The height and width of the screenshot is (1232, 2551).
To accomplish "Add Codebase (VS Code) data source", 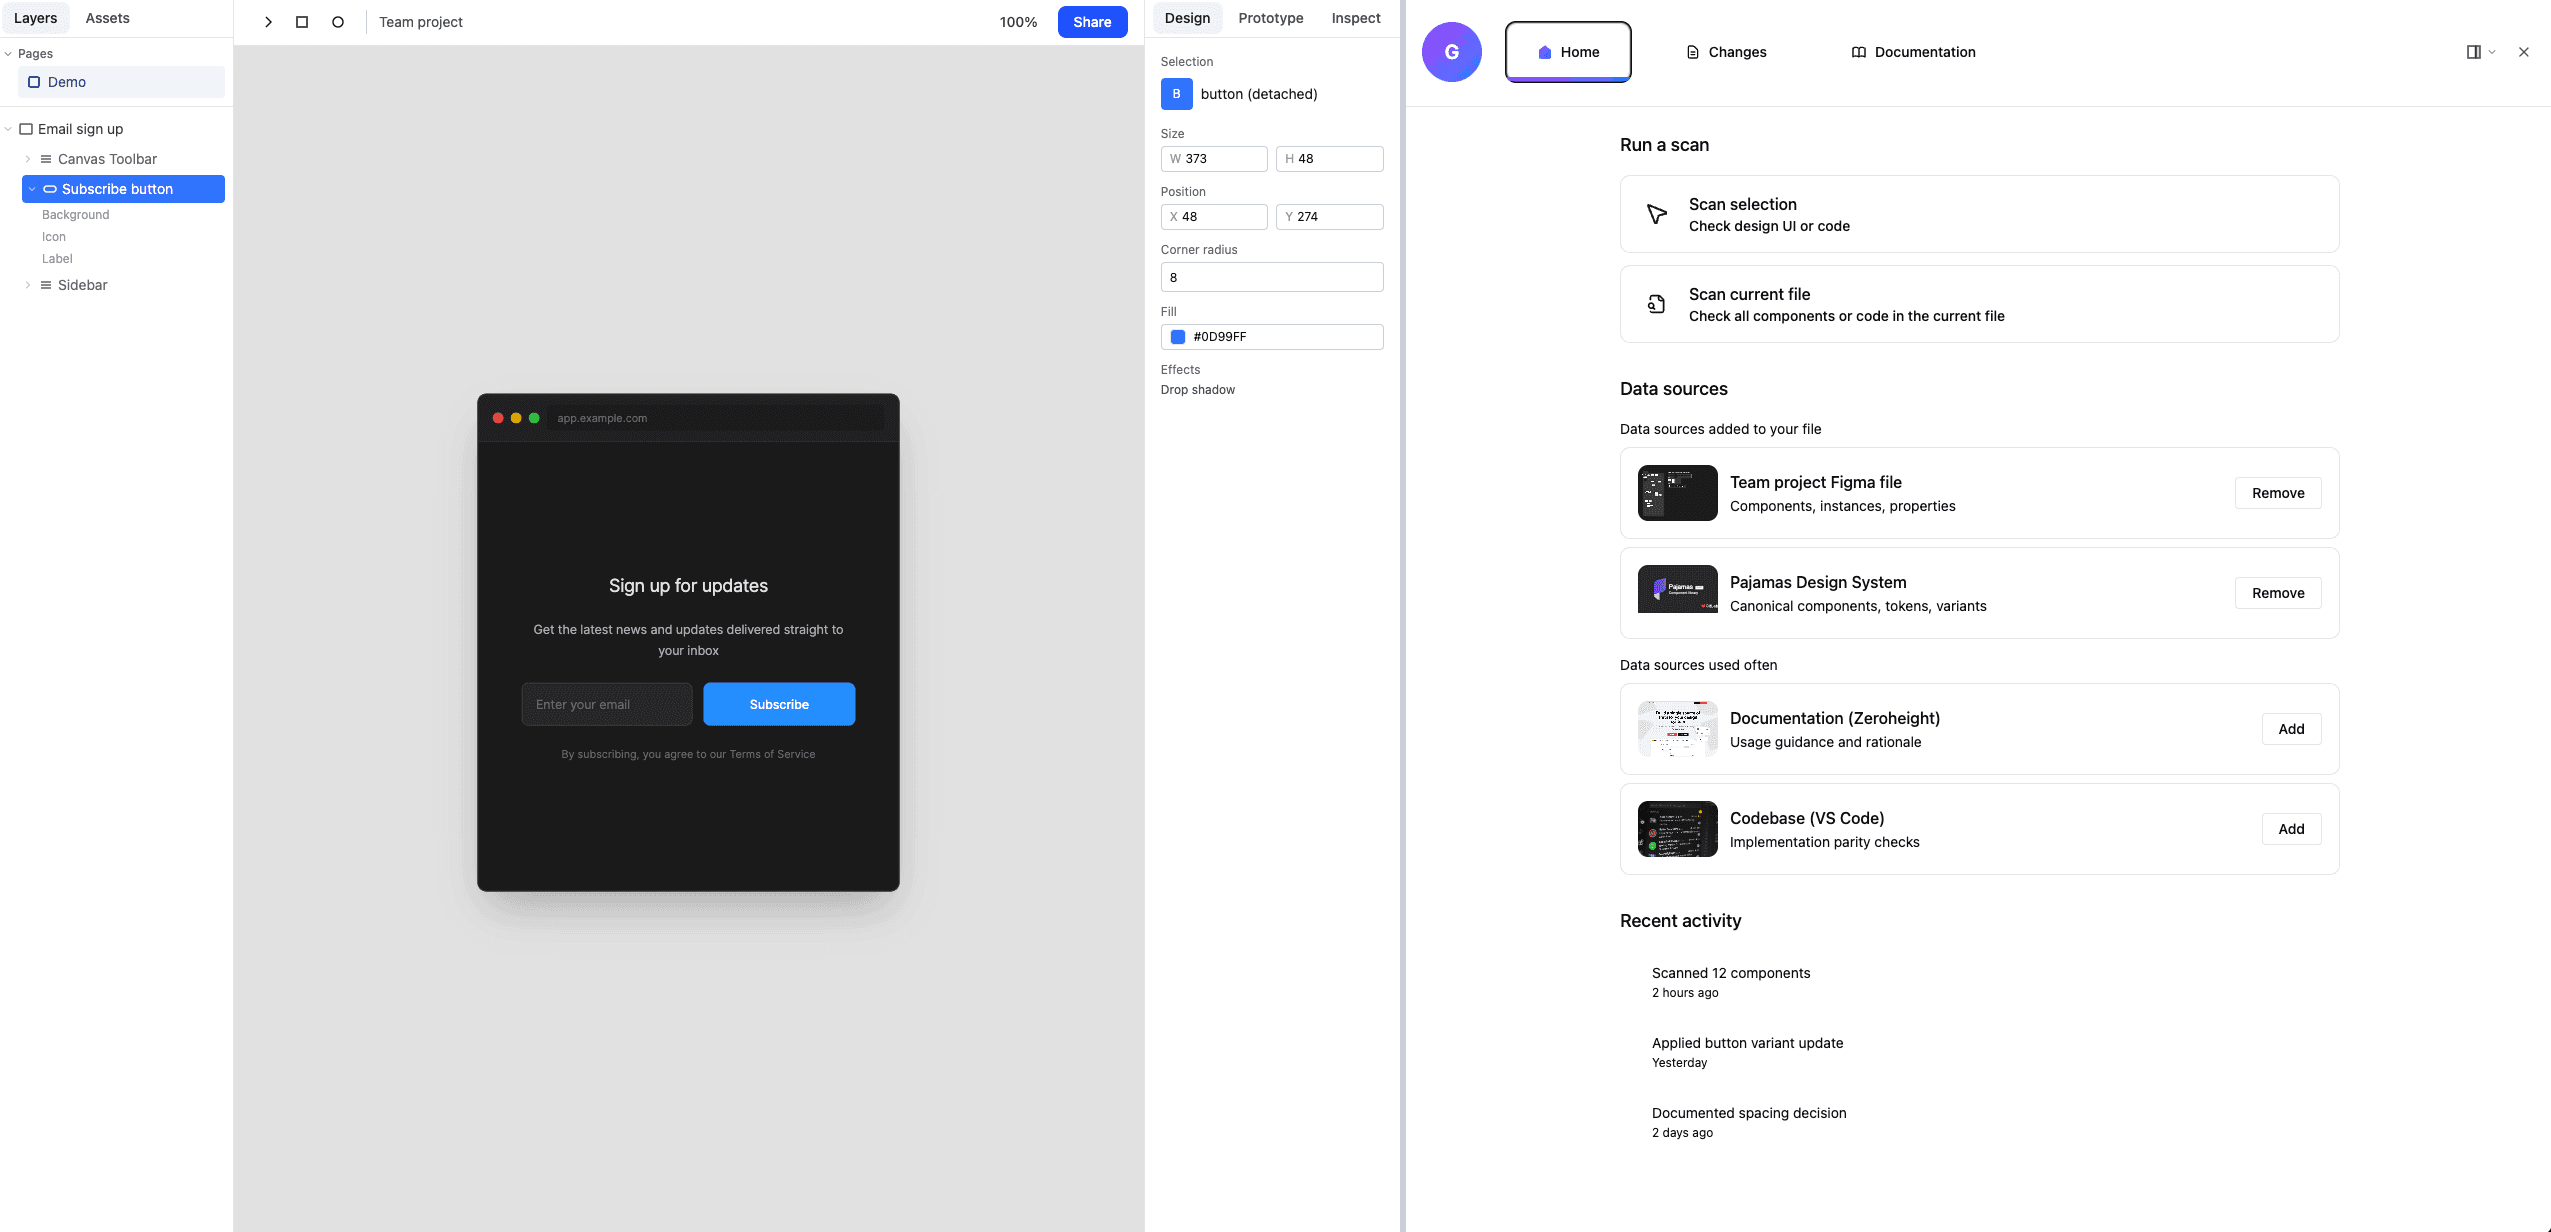I will pyautogui.click(x=2290, y=829).
